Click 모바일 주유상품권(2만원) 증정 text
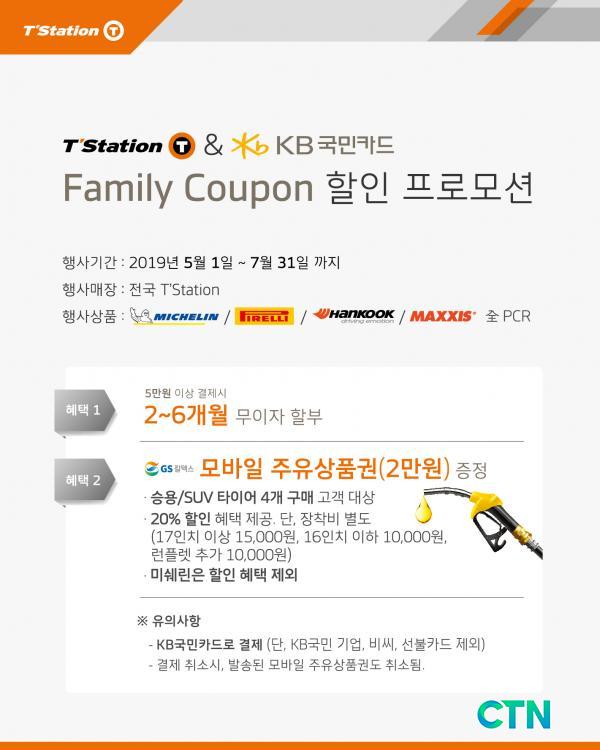 tap(343, 469)
